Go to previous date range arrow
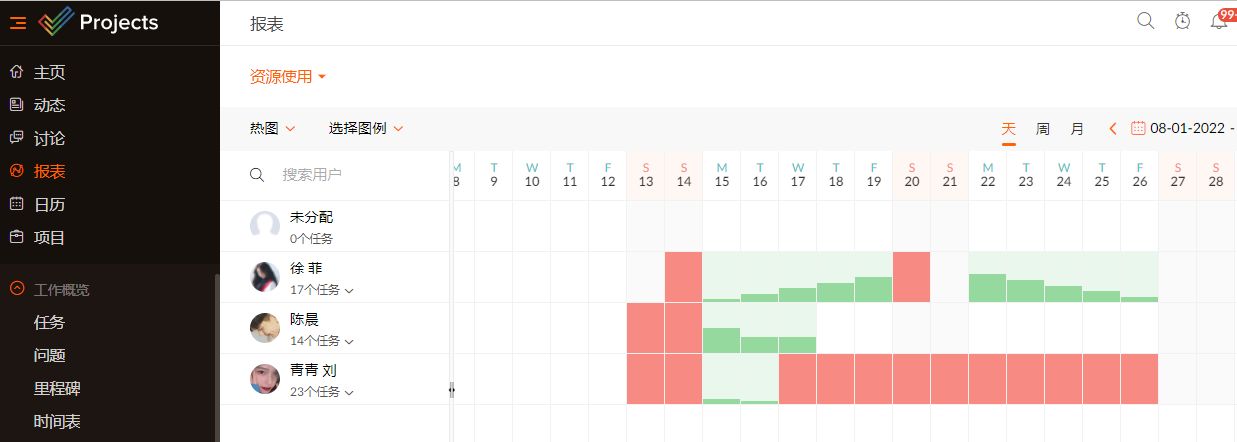Viewport: 1237px width, 442px height. click(1113, 128)
